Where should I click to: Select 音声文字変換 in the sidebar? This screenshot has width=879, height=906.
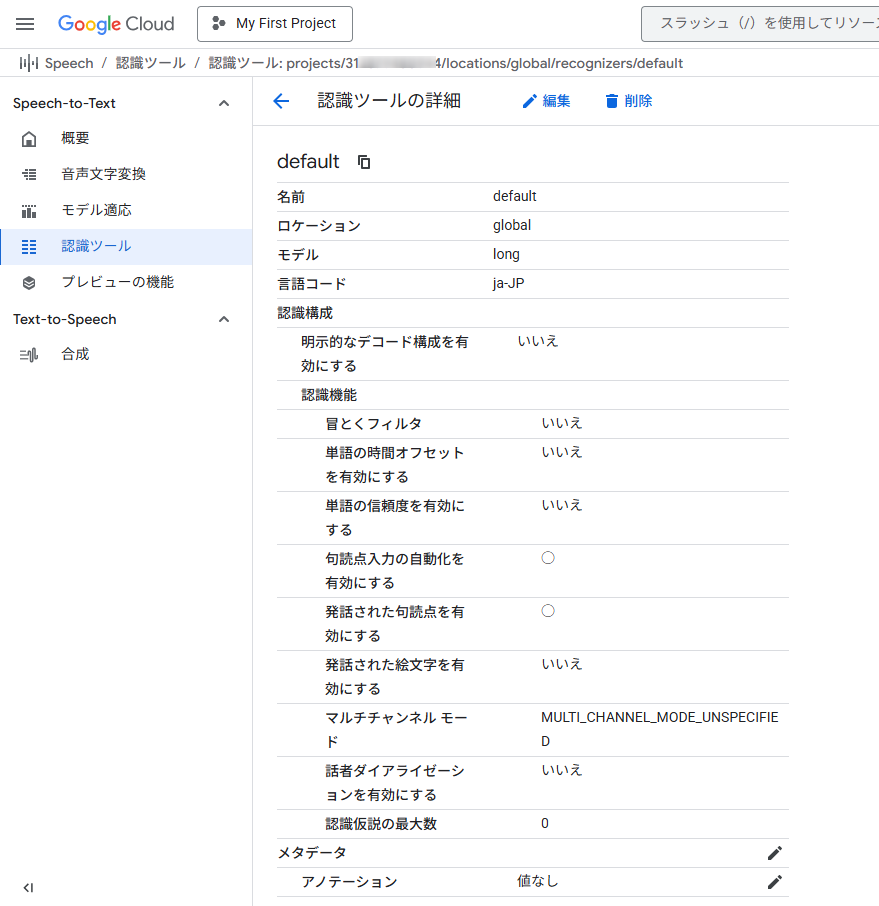[x=103, y=174]
